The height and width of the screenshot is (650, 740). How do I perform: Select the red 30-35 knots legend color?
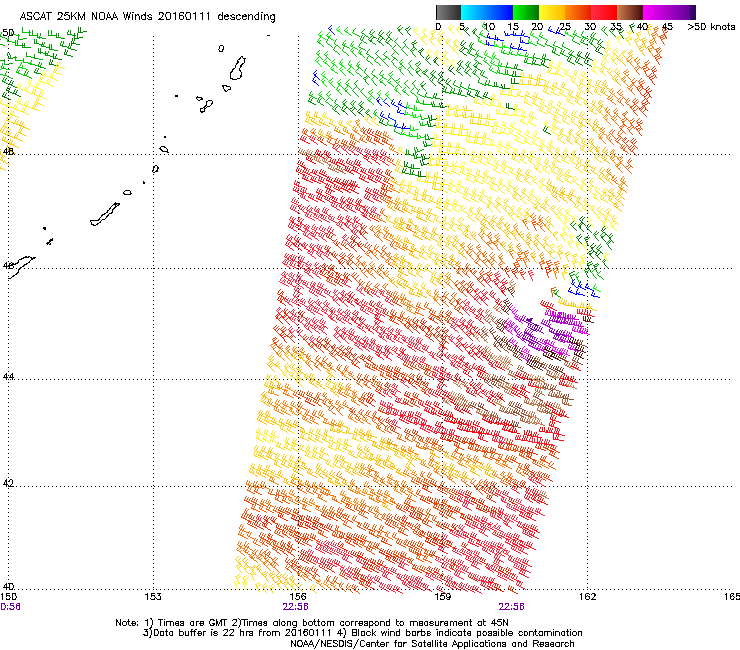604,12
